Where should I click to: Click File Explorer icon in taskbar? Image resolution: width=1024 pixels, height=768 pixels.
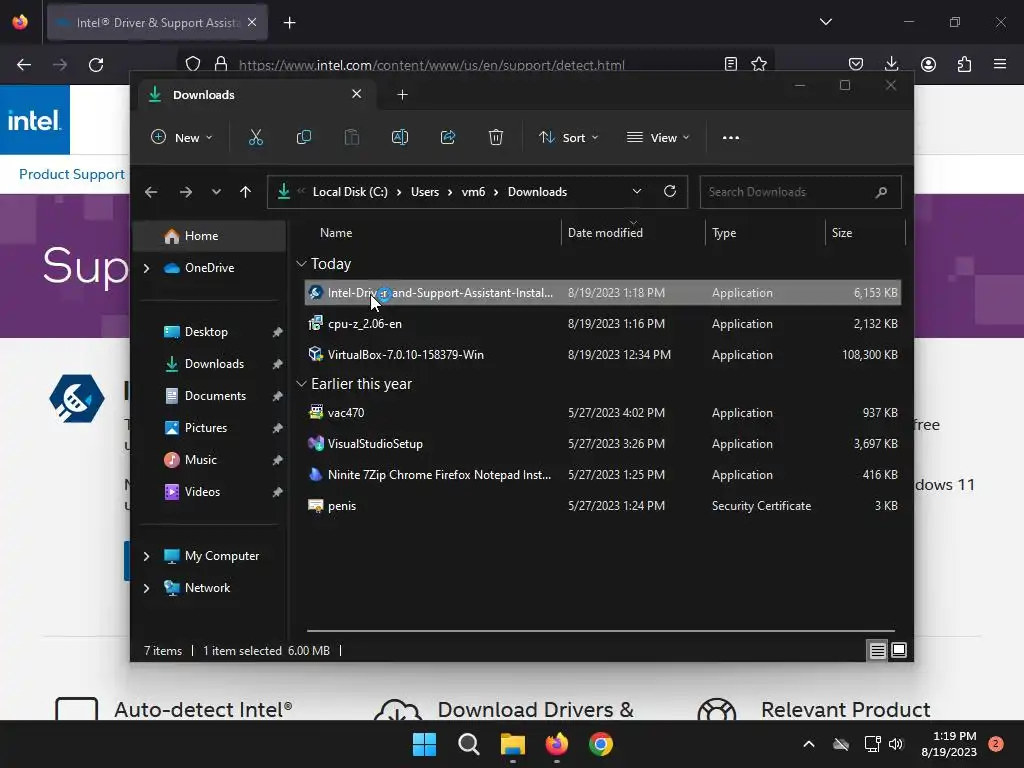point(513,744)
